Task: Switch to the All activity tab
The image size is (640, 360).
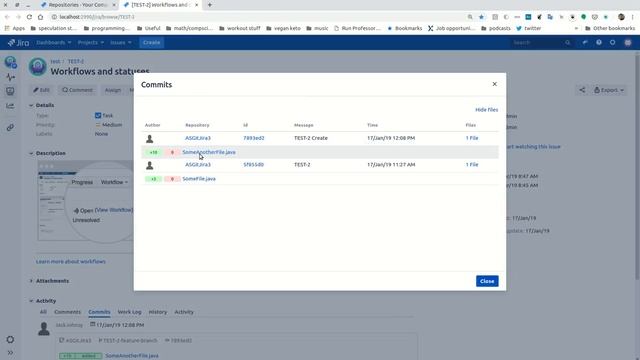Action: [43, 312]
